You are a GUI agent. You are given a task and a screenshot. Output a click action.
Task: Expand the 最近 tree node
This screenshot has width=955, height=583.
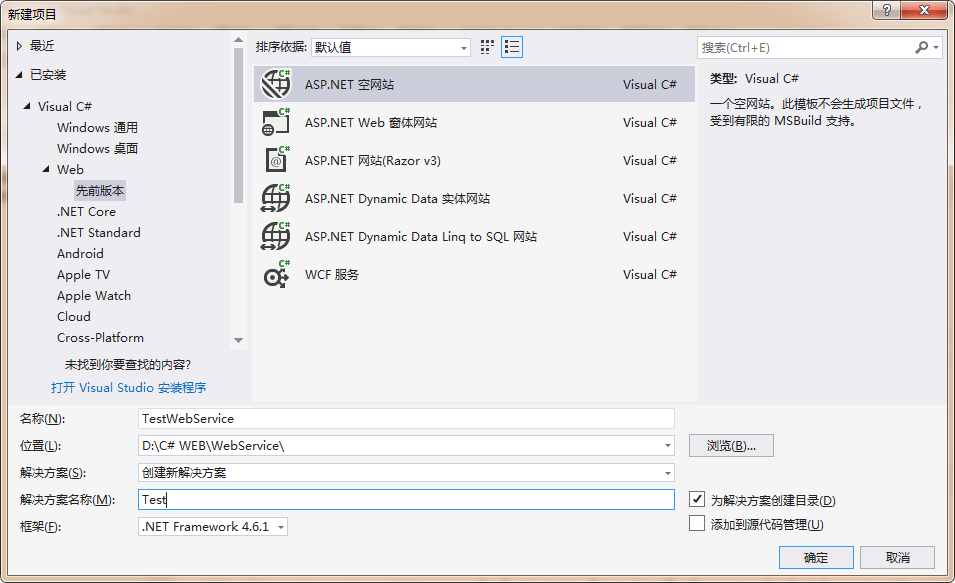tap(19, 46)
